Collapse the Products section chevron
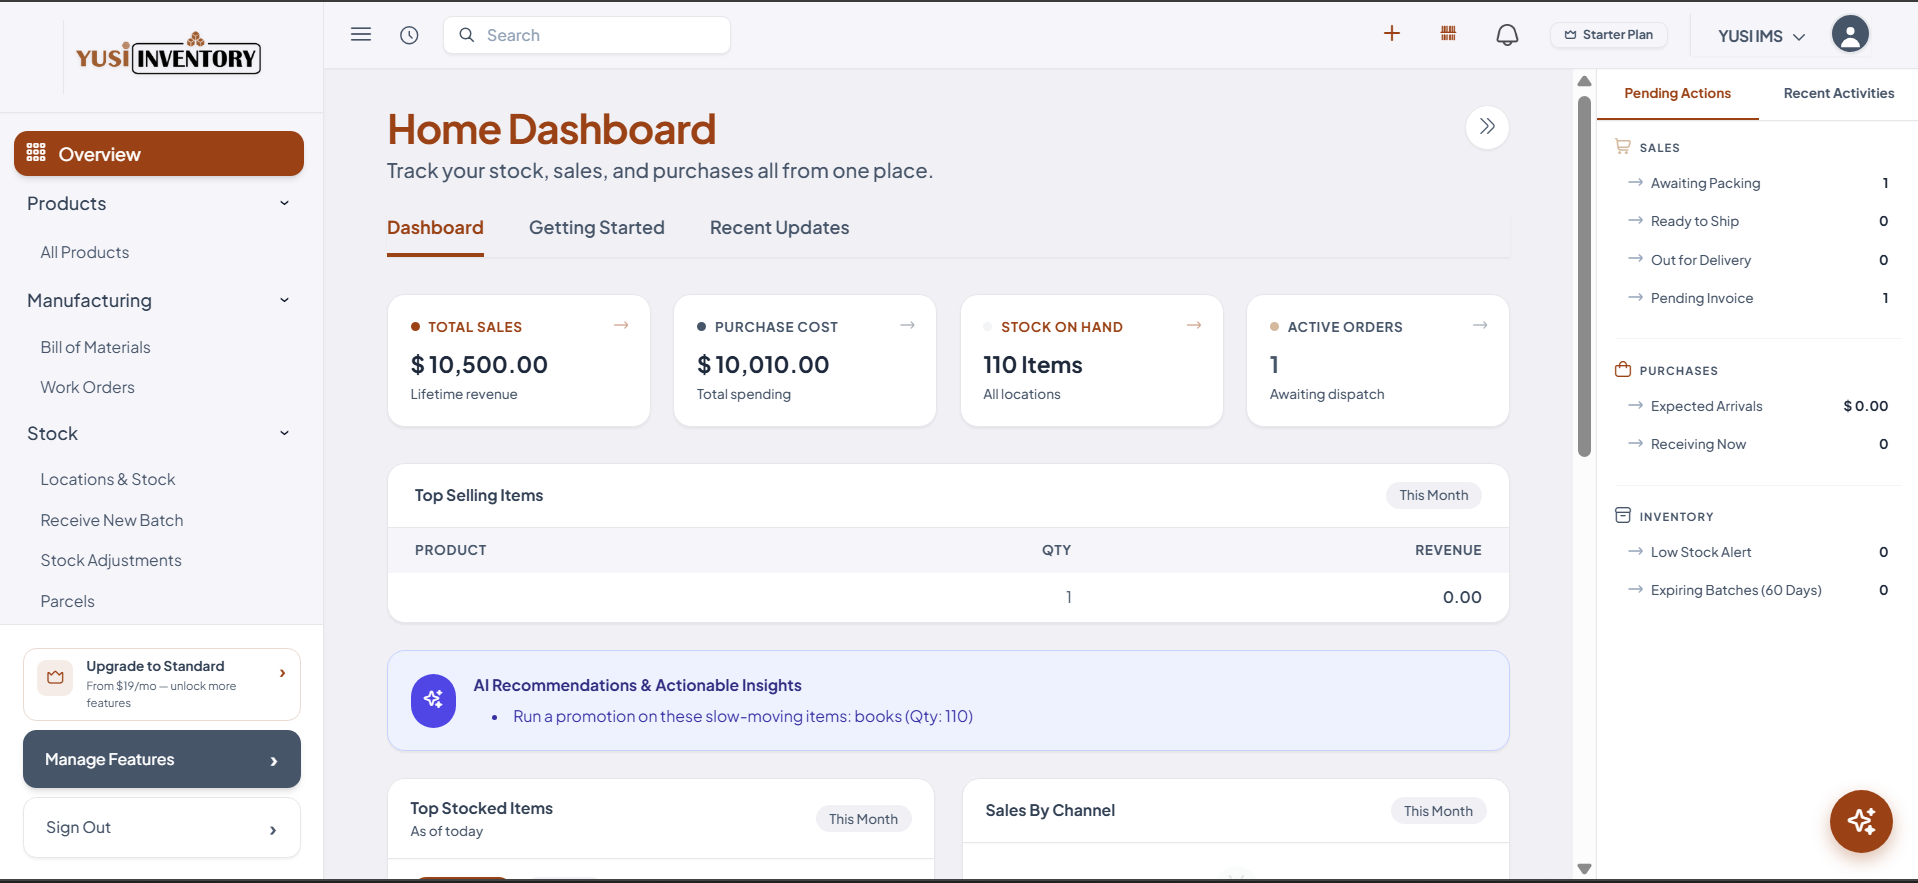1918x883 pixels. coord(284,203)
